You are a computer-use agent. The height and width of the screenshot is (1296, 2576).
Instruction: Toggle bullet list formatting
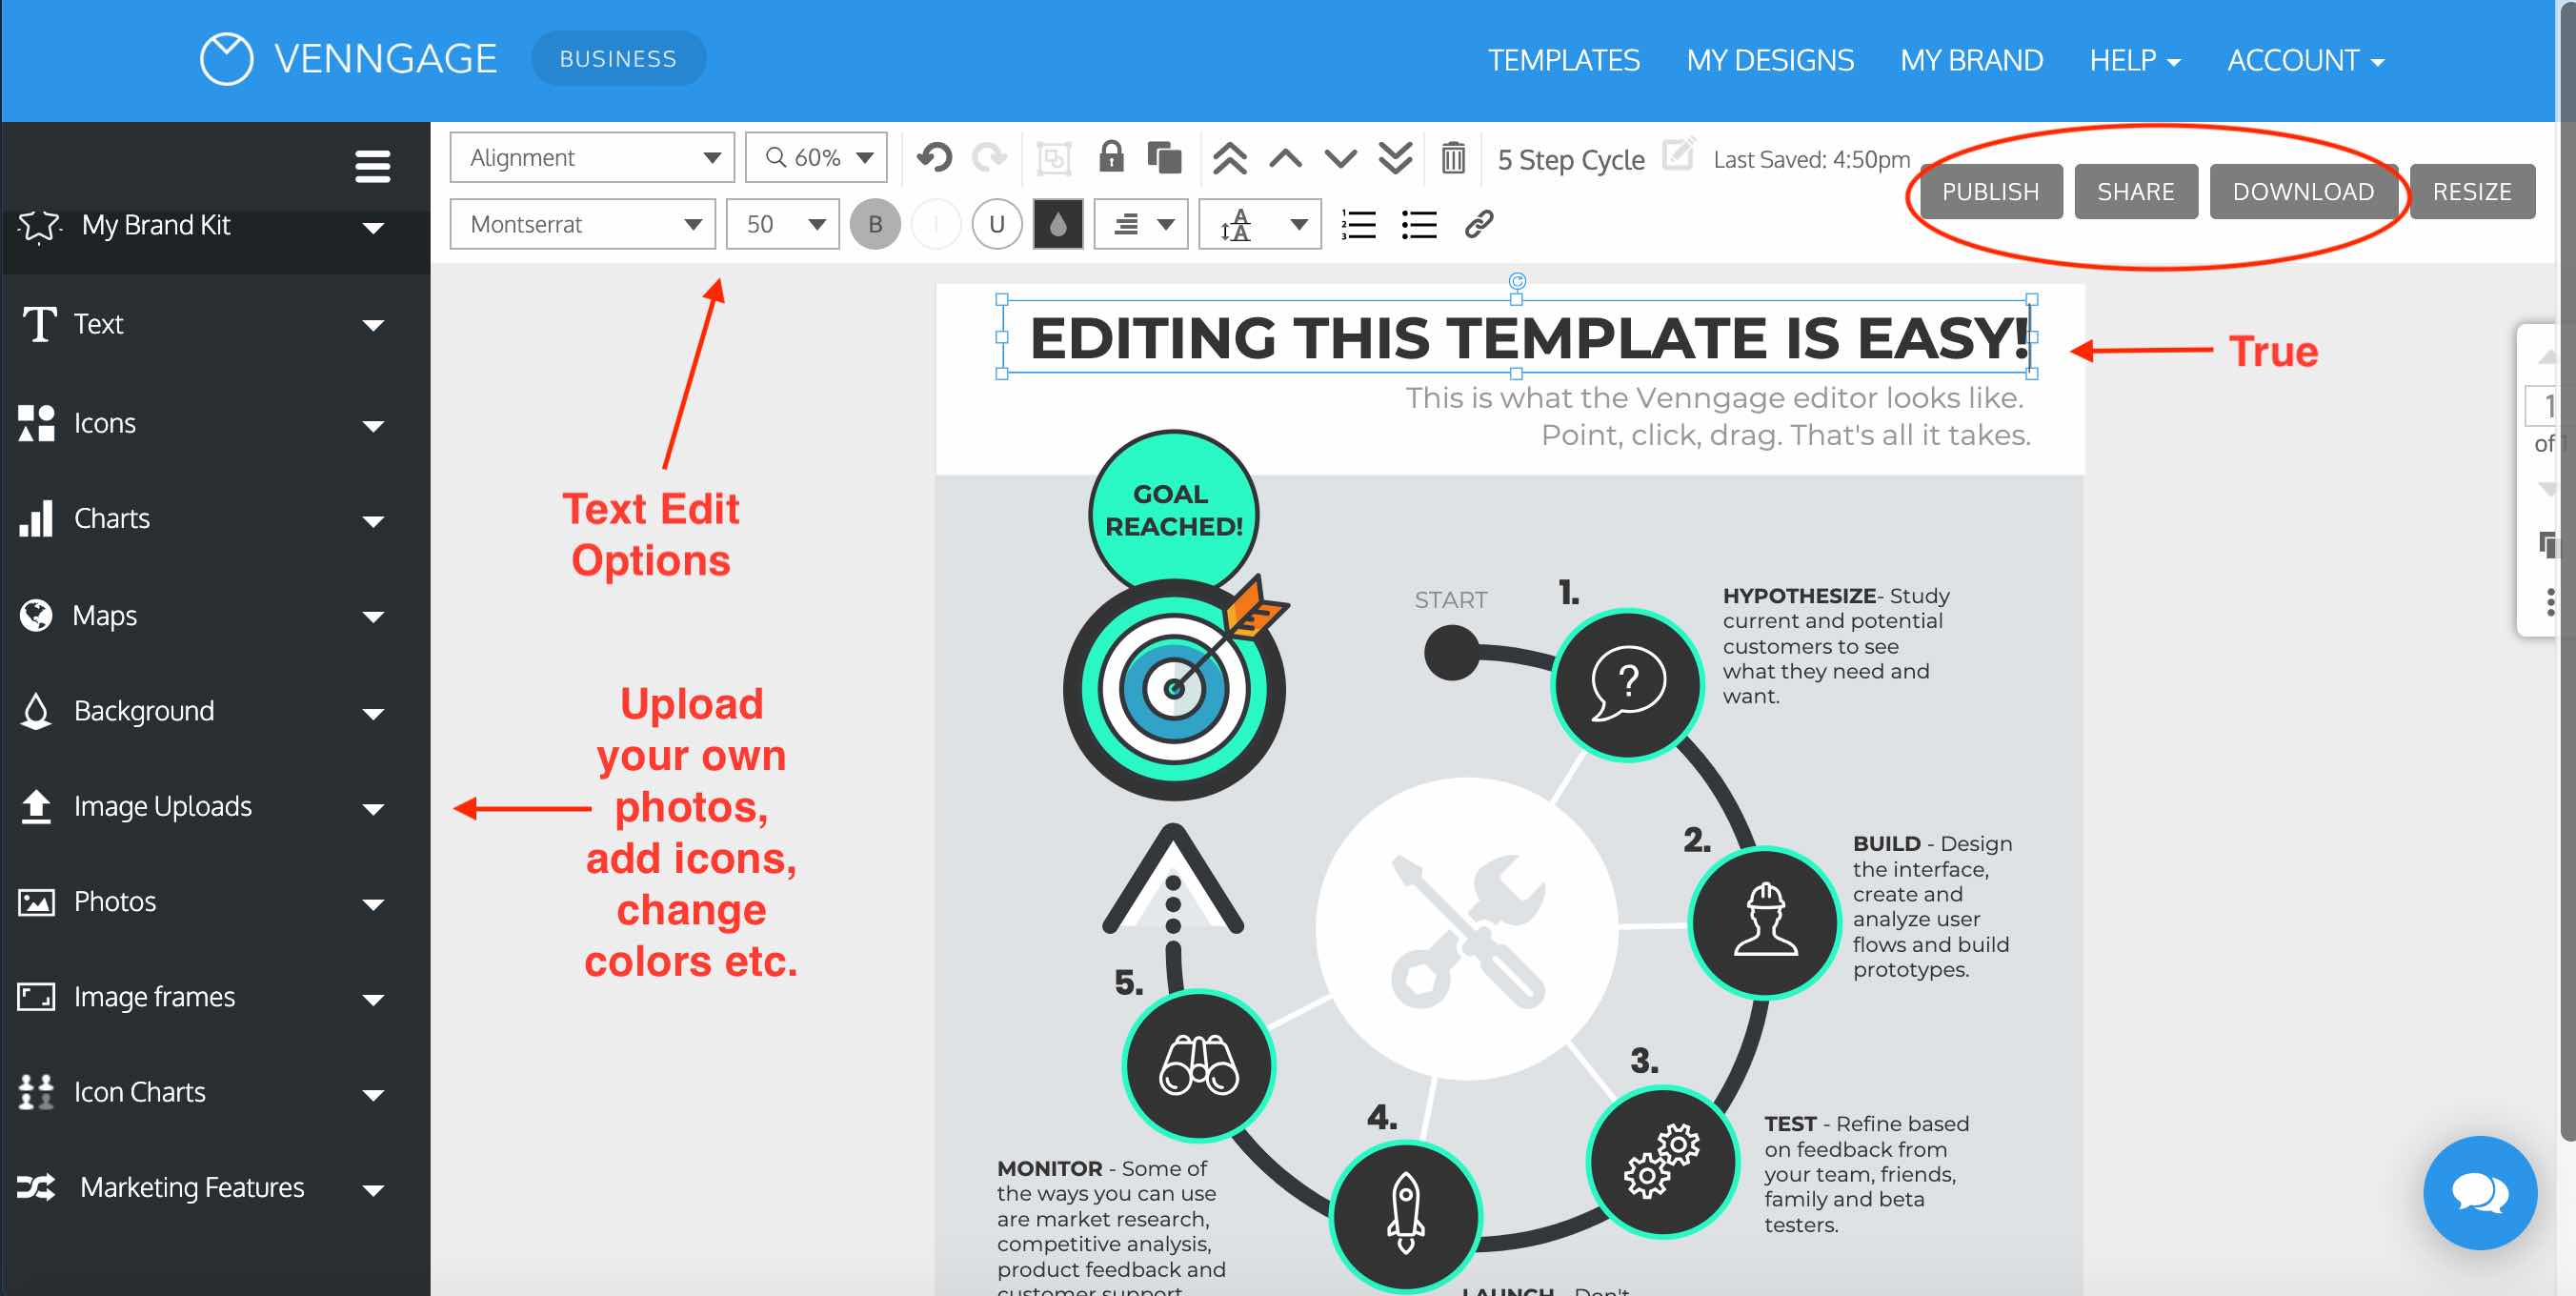click(x=1416, y=223)
